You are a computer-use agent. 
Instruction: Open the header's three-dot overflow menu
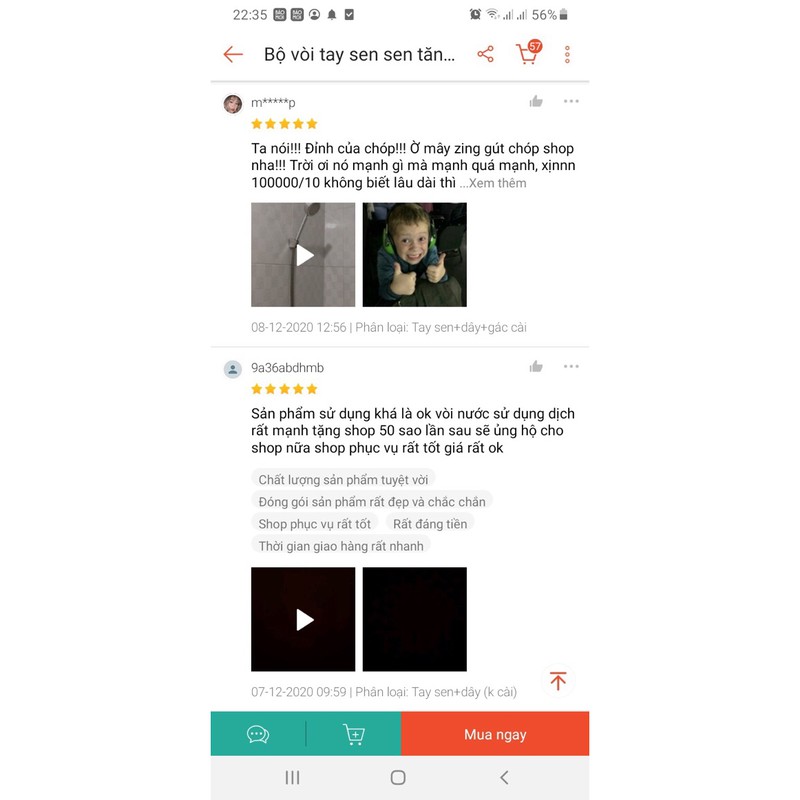[x=567, y=54]
